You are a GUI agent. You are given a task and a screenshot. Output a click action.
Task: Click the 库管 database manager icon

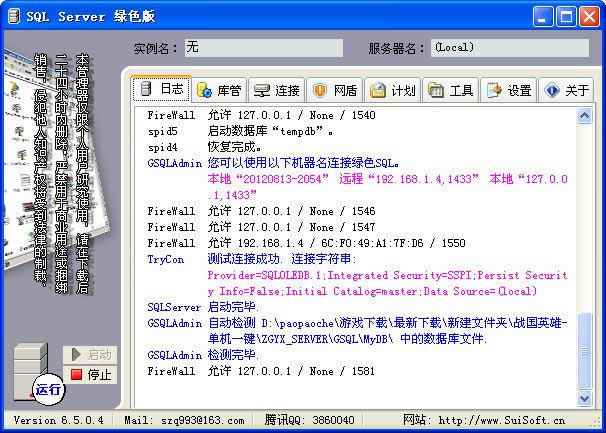(x=204, y=90)
